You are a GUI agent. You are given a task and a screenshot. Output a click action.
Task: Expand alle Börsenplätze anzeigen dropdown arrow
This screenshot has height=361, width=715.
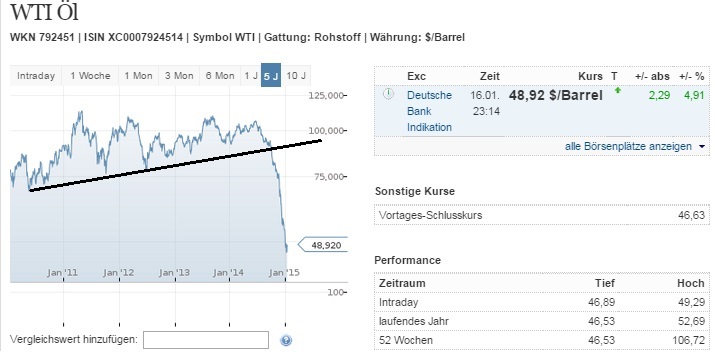[702, 147]
